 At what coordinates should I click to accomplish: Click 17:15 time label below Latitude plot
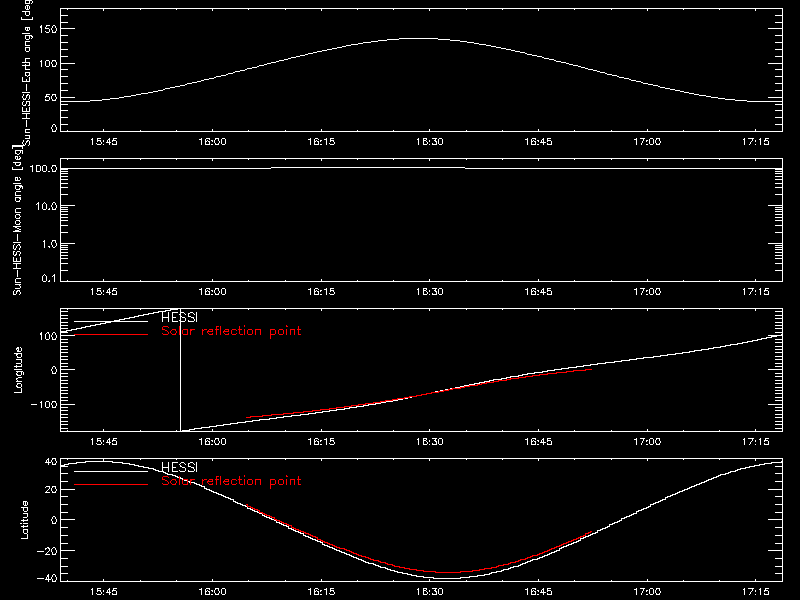point(756,592)
